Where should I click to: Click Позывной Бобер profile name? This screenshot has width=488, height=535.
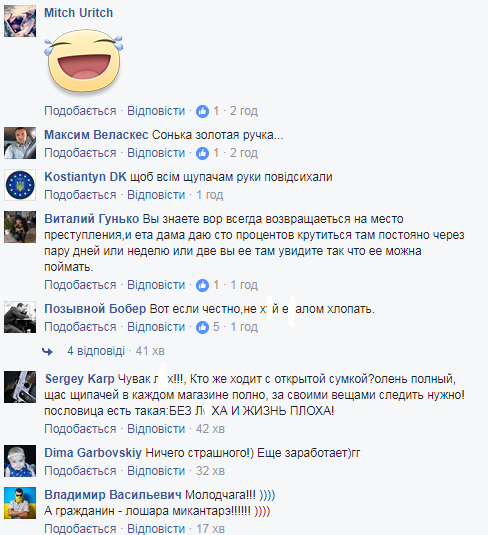tap(95, 309)
